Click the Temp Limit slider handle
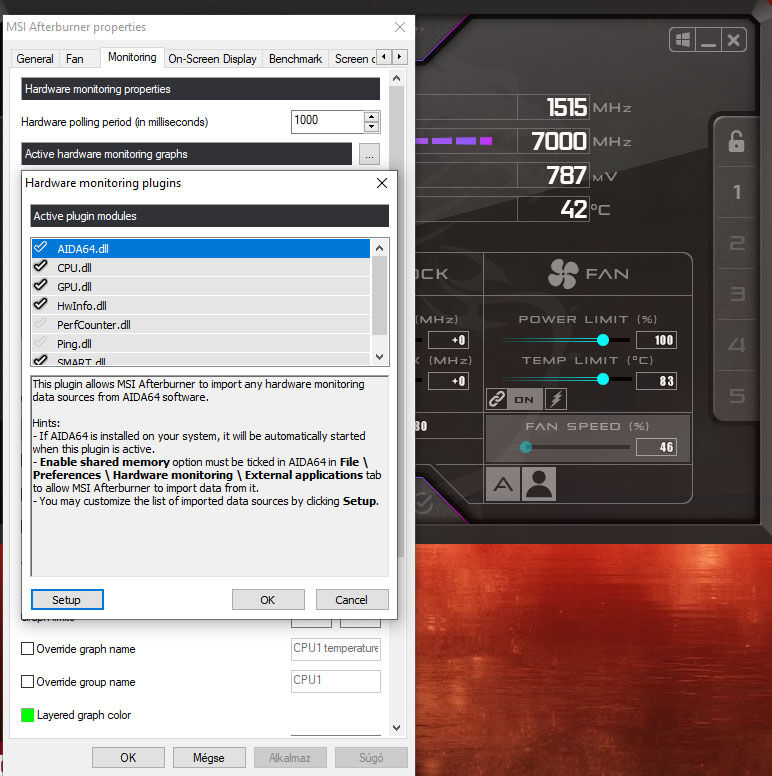The width and height of the screenshot is (772, 776). (x=603, y=380)
